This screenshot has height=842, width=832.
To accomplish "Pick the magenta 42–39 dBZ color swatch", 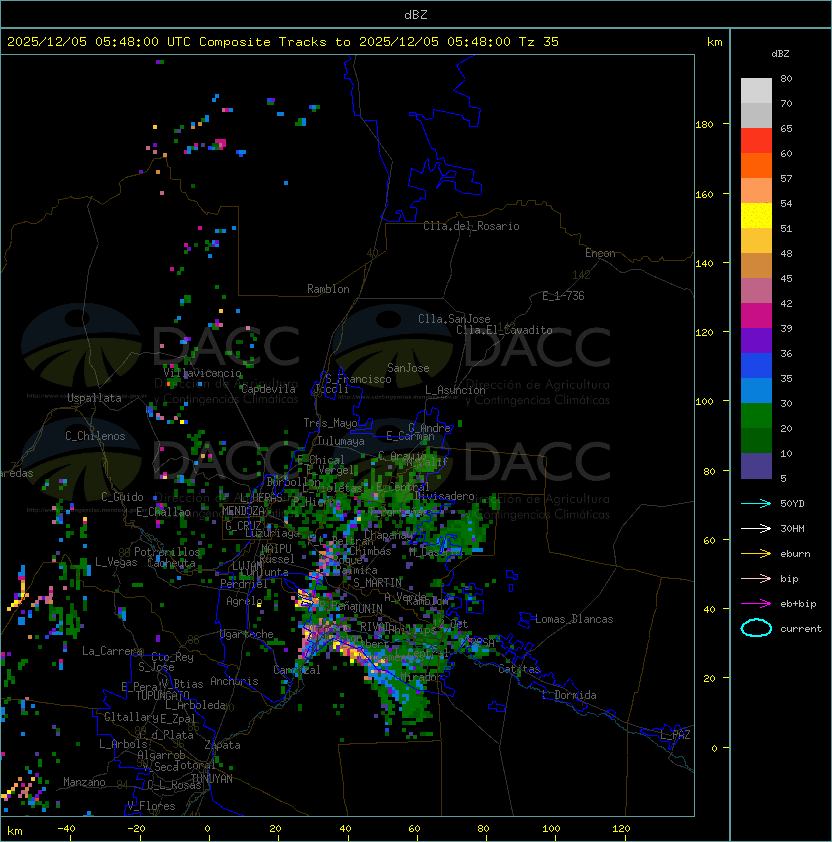I will pos(756,316).
